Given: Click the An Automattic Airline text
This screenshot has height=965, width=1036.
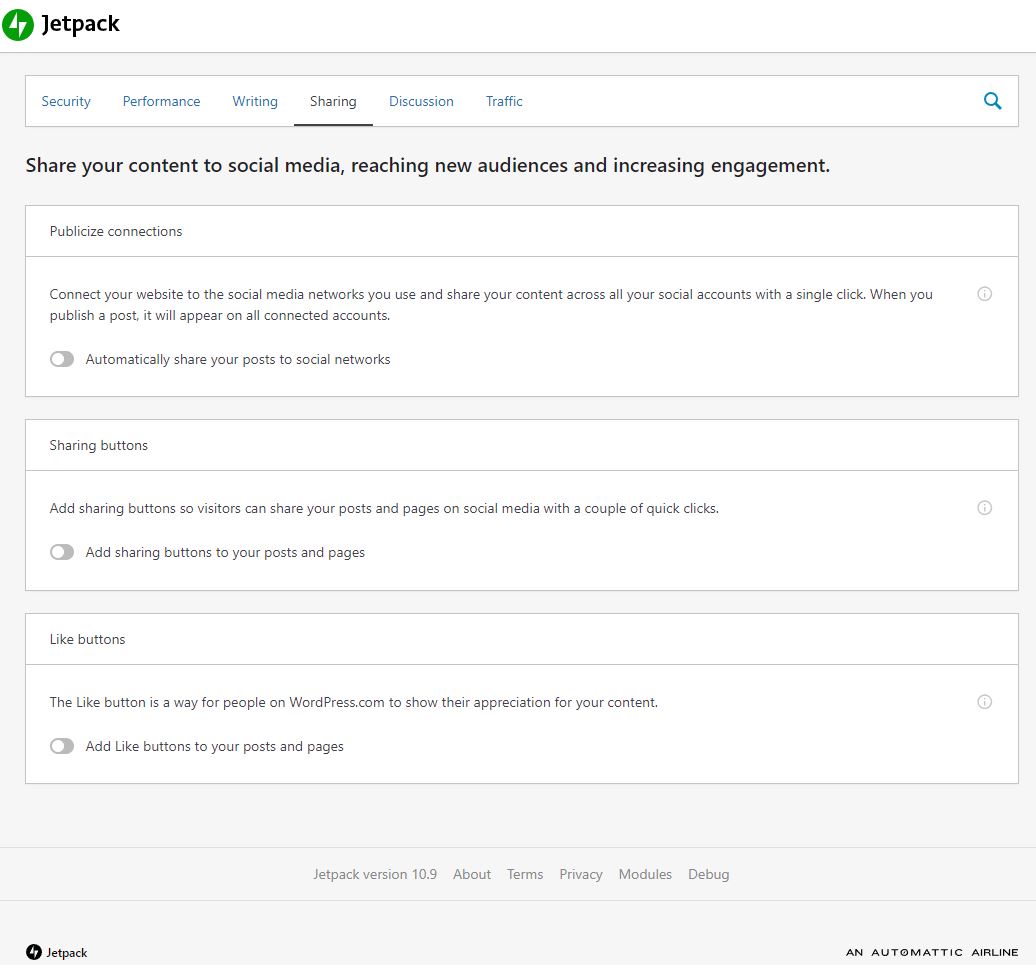Looking at the screenshot, I should [931, 952].
